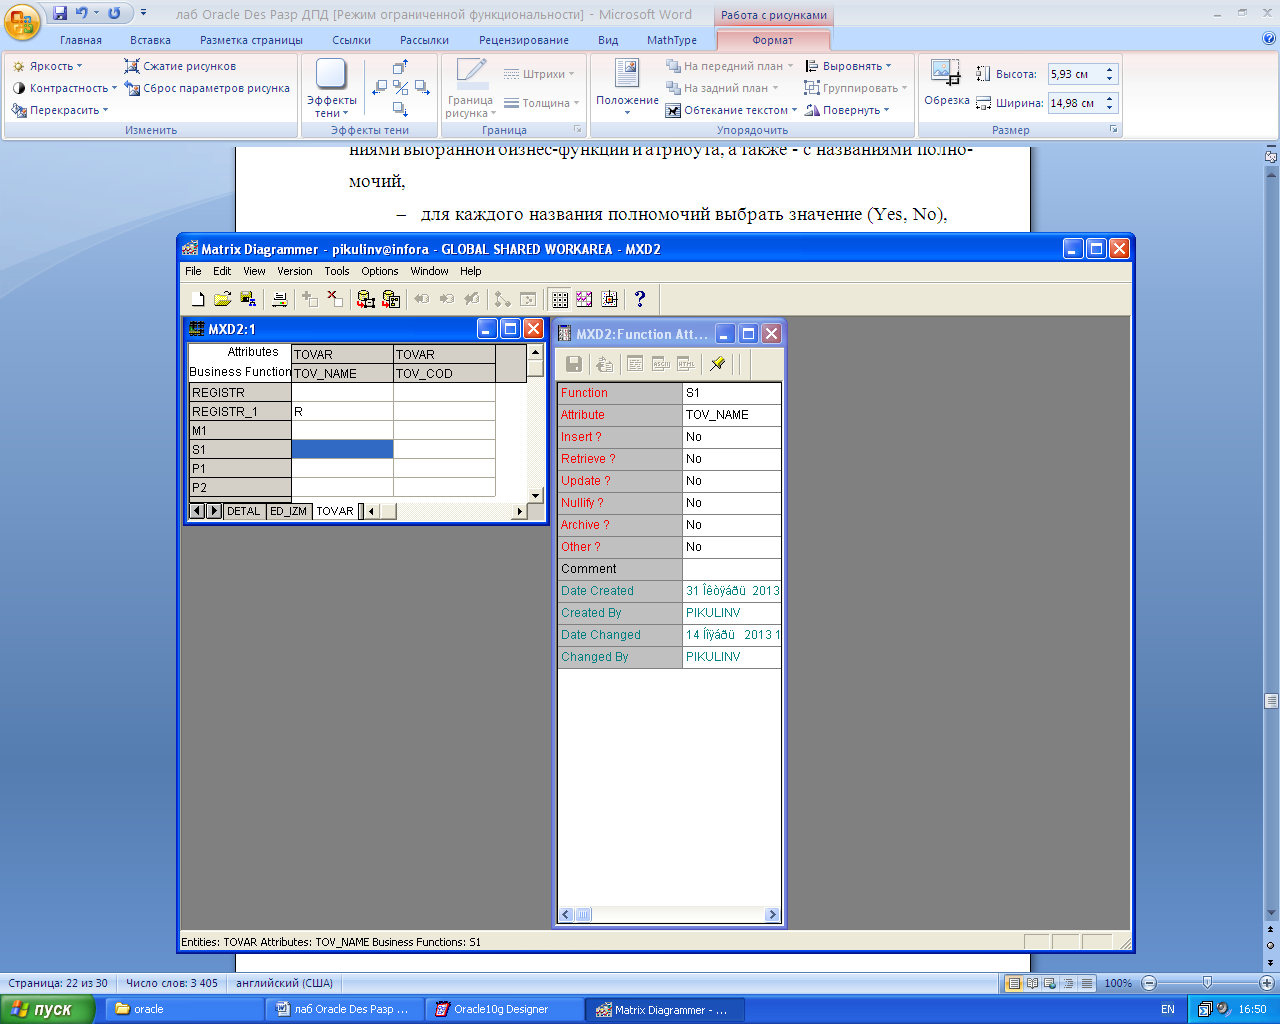This screenshot has width=1280, height=1024.
Task: Click New icon in Matrix Diagrammer toolbar
Action: (x=198, y=299)
